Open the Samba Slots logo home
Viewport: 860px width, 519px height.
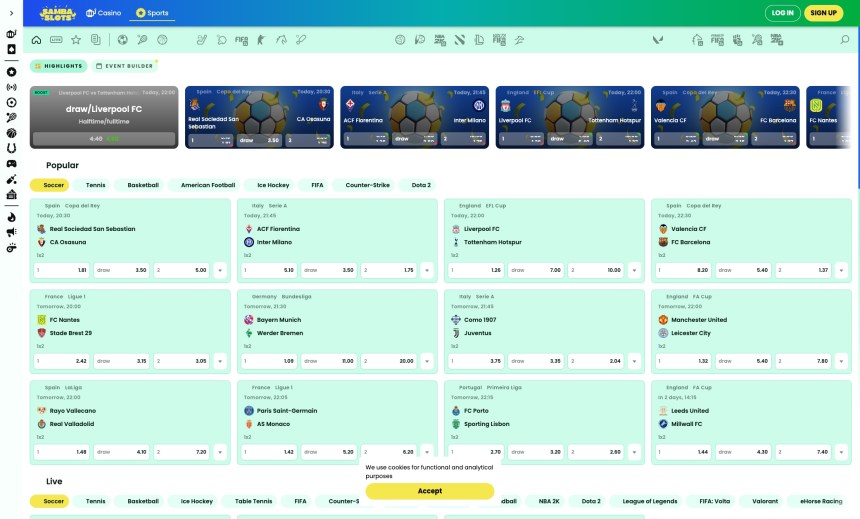[x=58, y=13]
